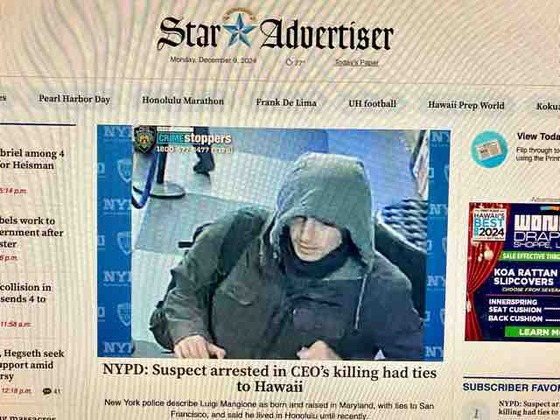Open the collision sends 4 sidebar story
Screen dimensions: 560x420
coord(26,293)
